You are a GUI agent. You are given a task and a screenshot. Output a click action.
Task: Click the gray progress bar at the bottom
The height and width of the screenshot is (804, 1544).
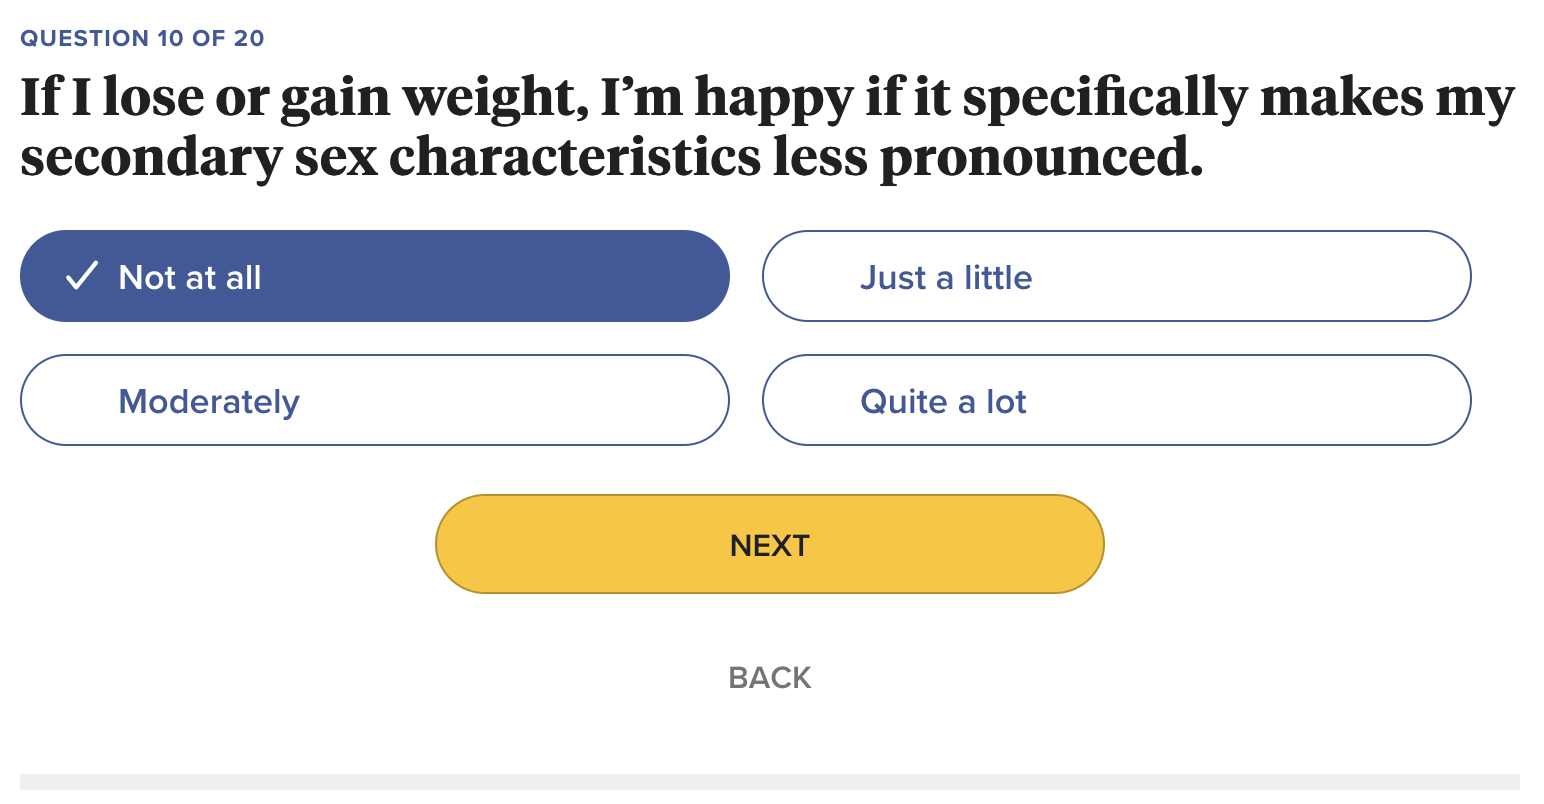769,781
